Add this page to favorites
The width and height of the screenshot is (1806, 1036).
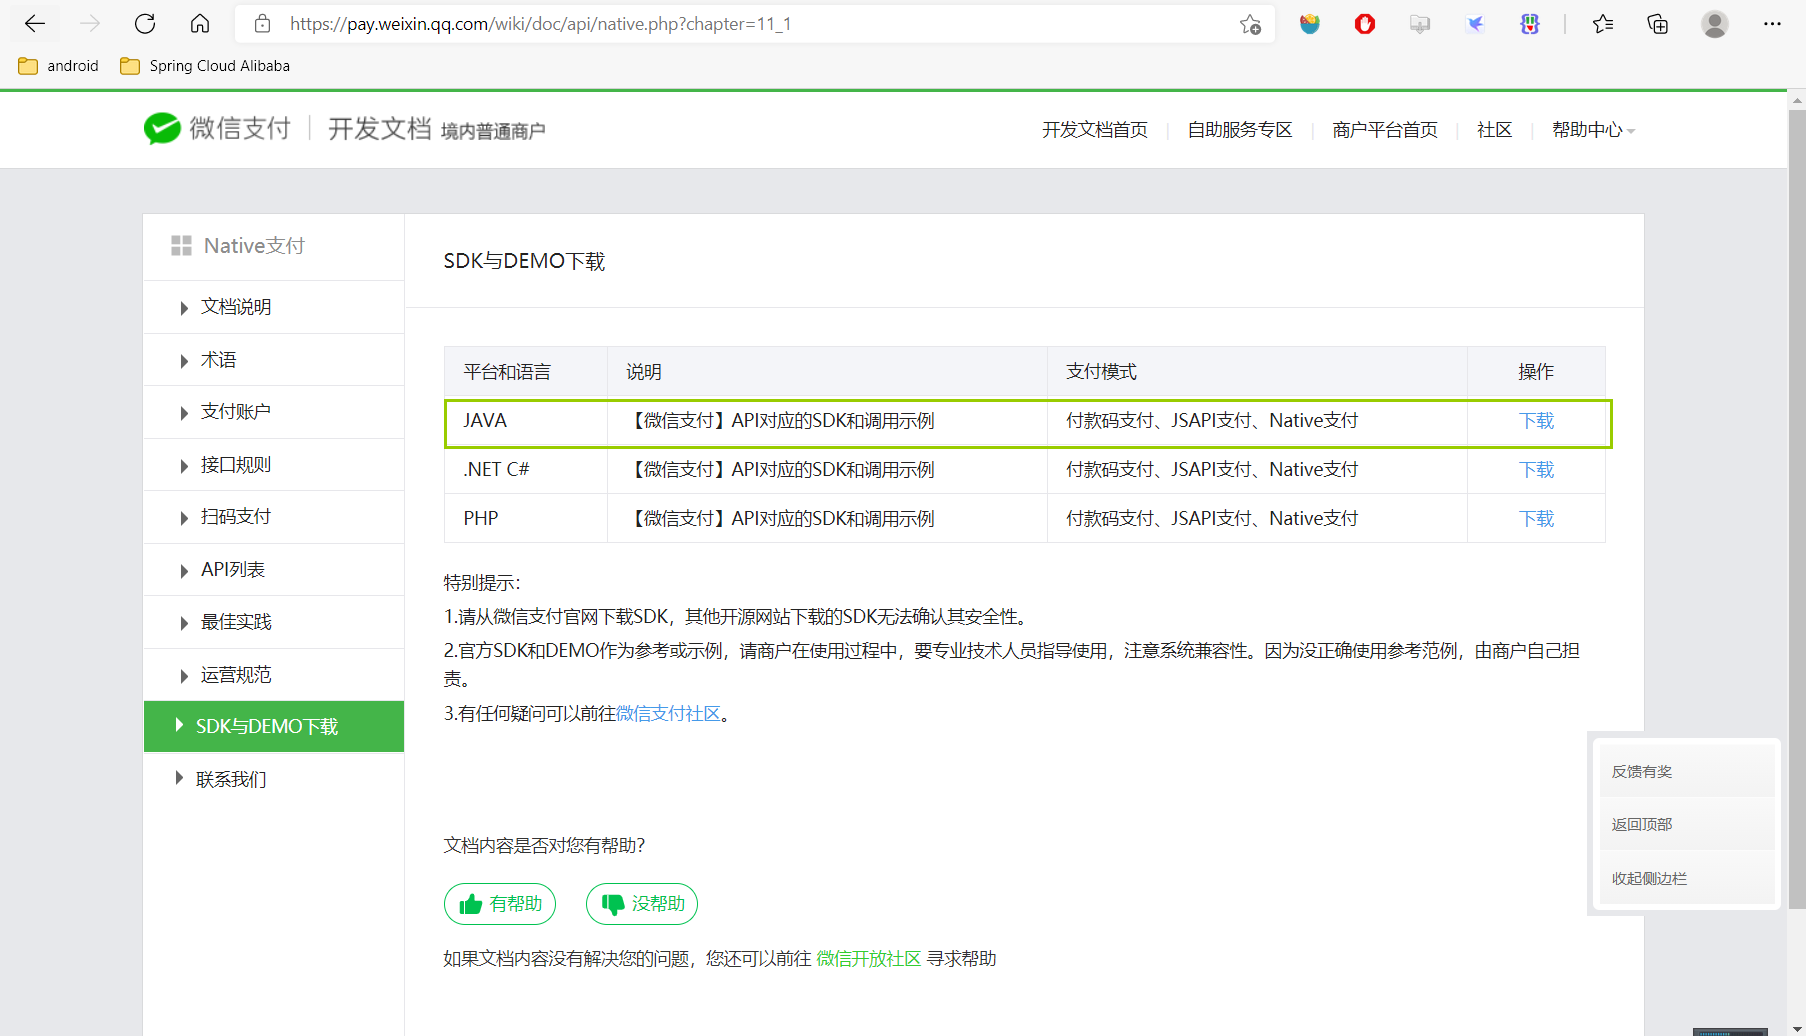(1249, 23)
